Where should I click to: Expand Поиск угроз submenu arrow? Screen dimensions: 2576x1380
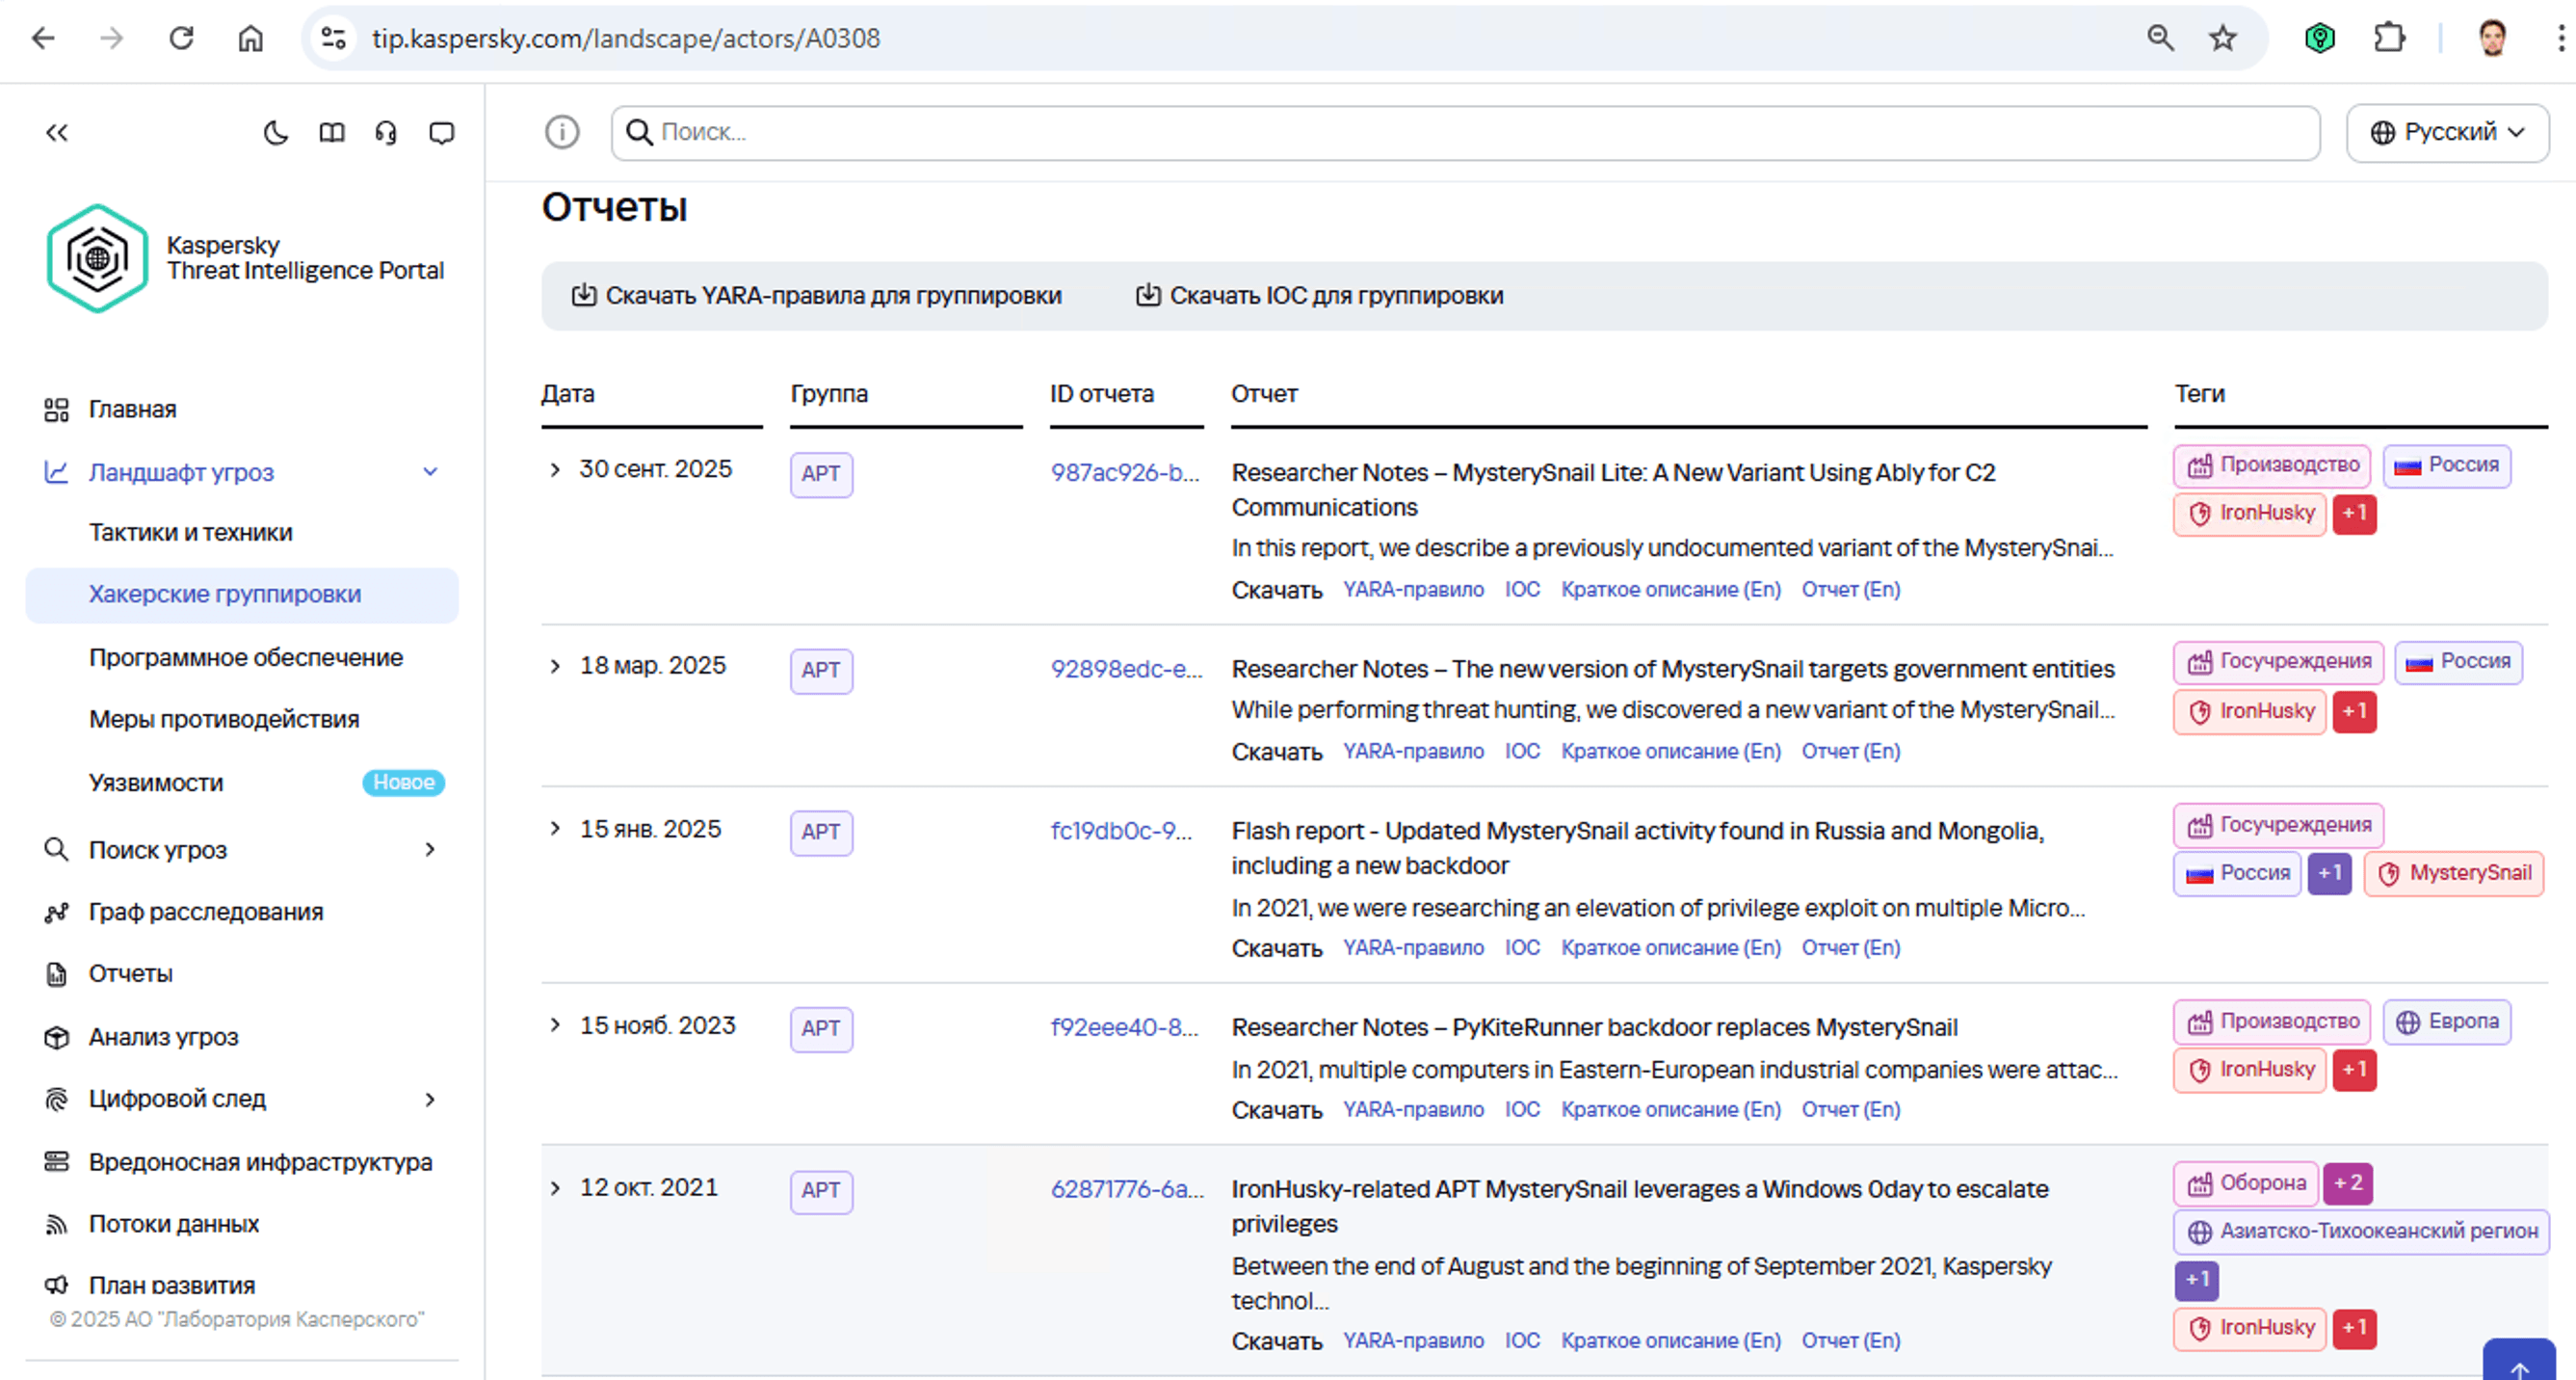click(430, 850)
